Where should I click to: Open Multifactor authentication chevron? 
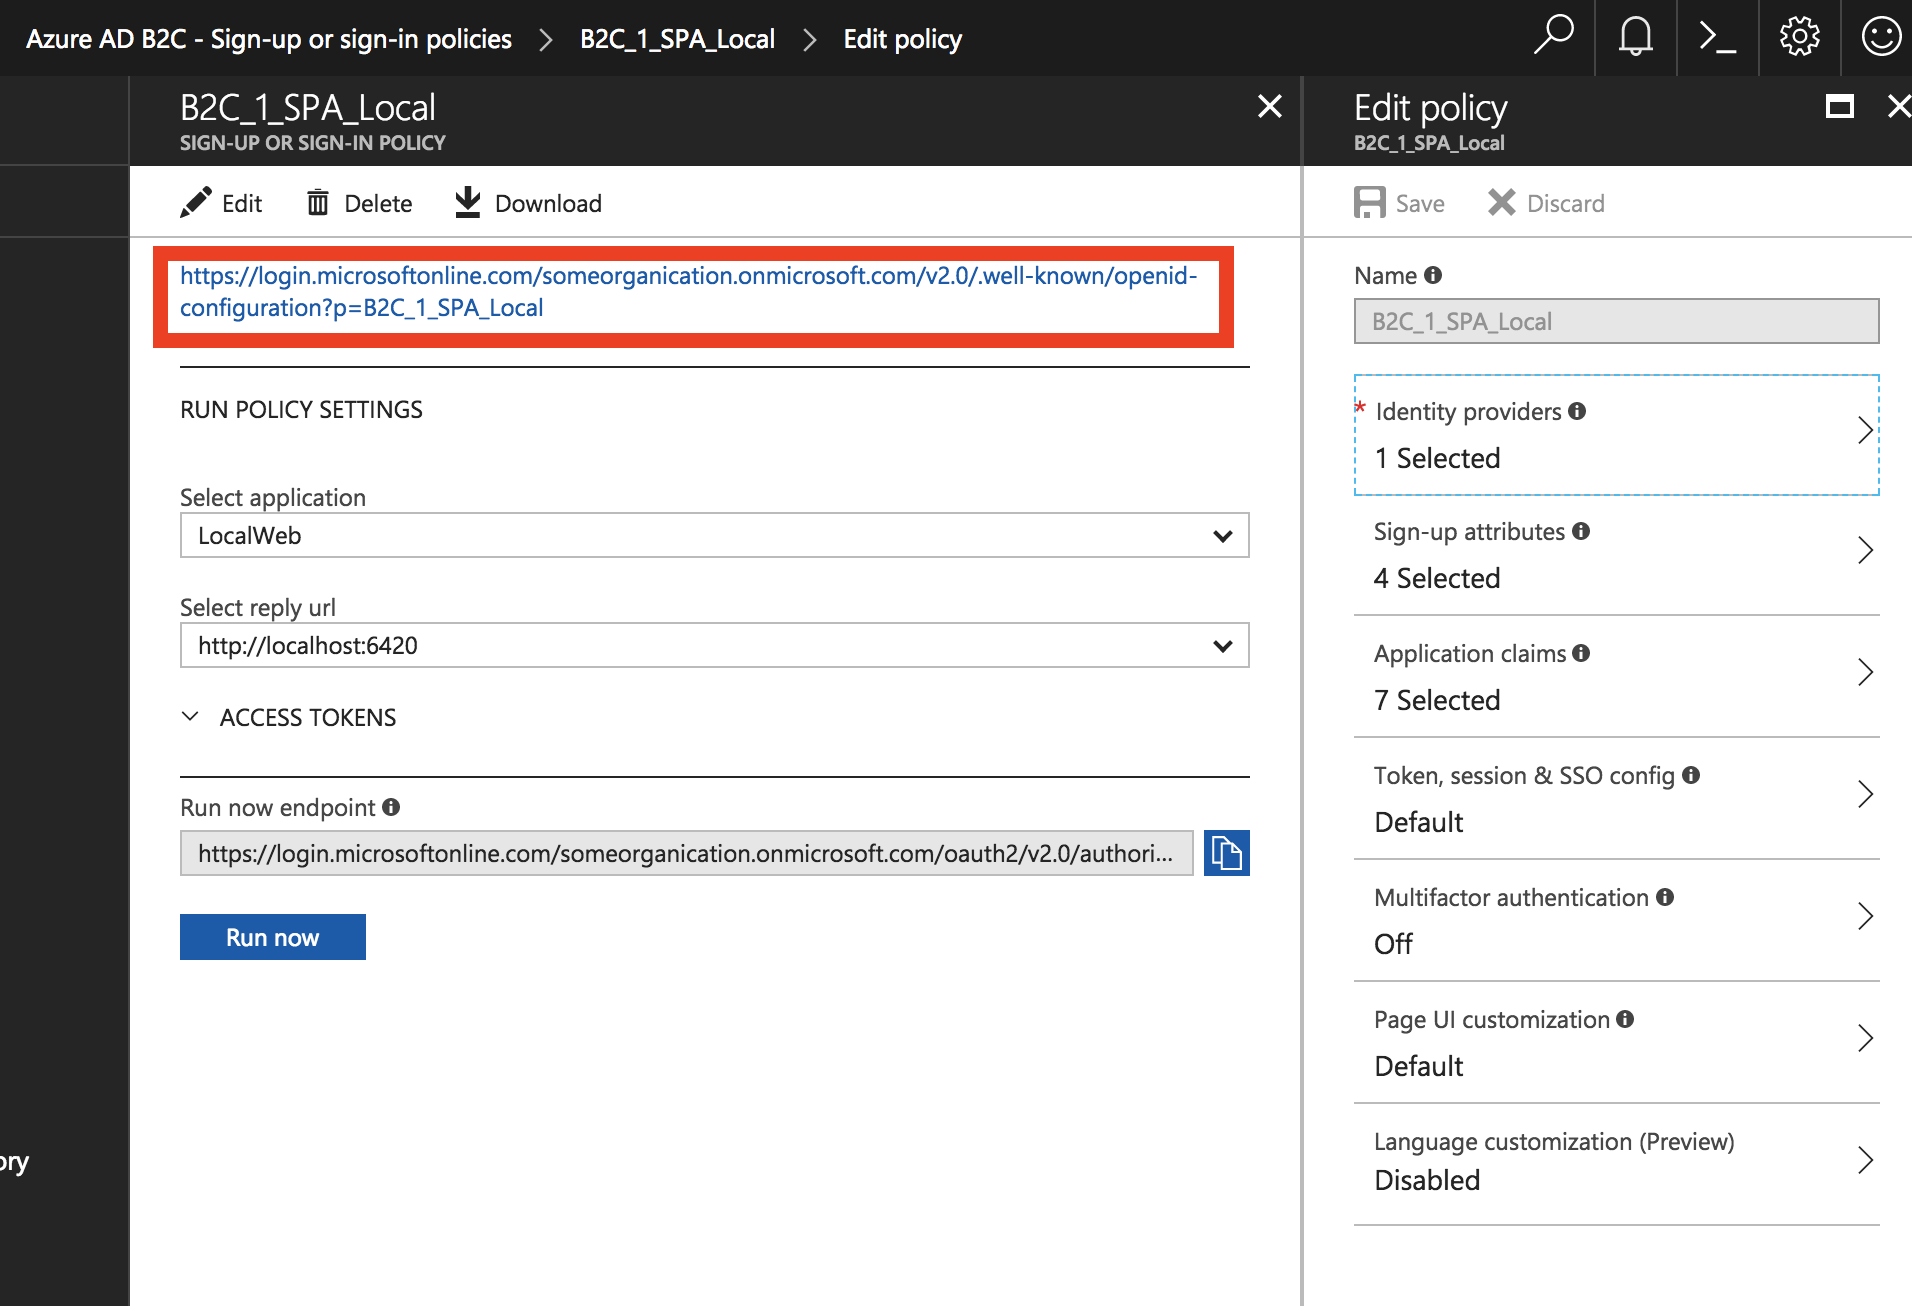(1865, 916)
